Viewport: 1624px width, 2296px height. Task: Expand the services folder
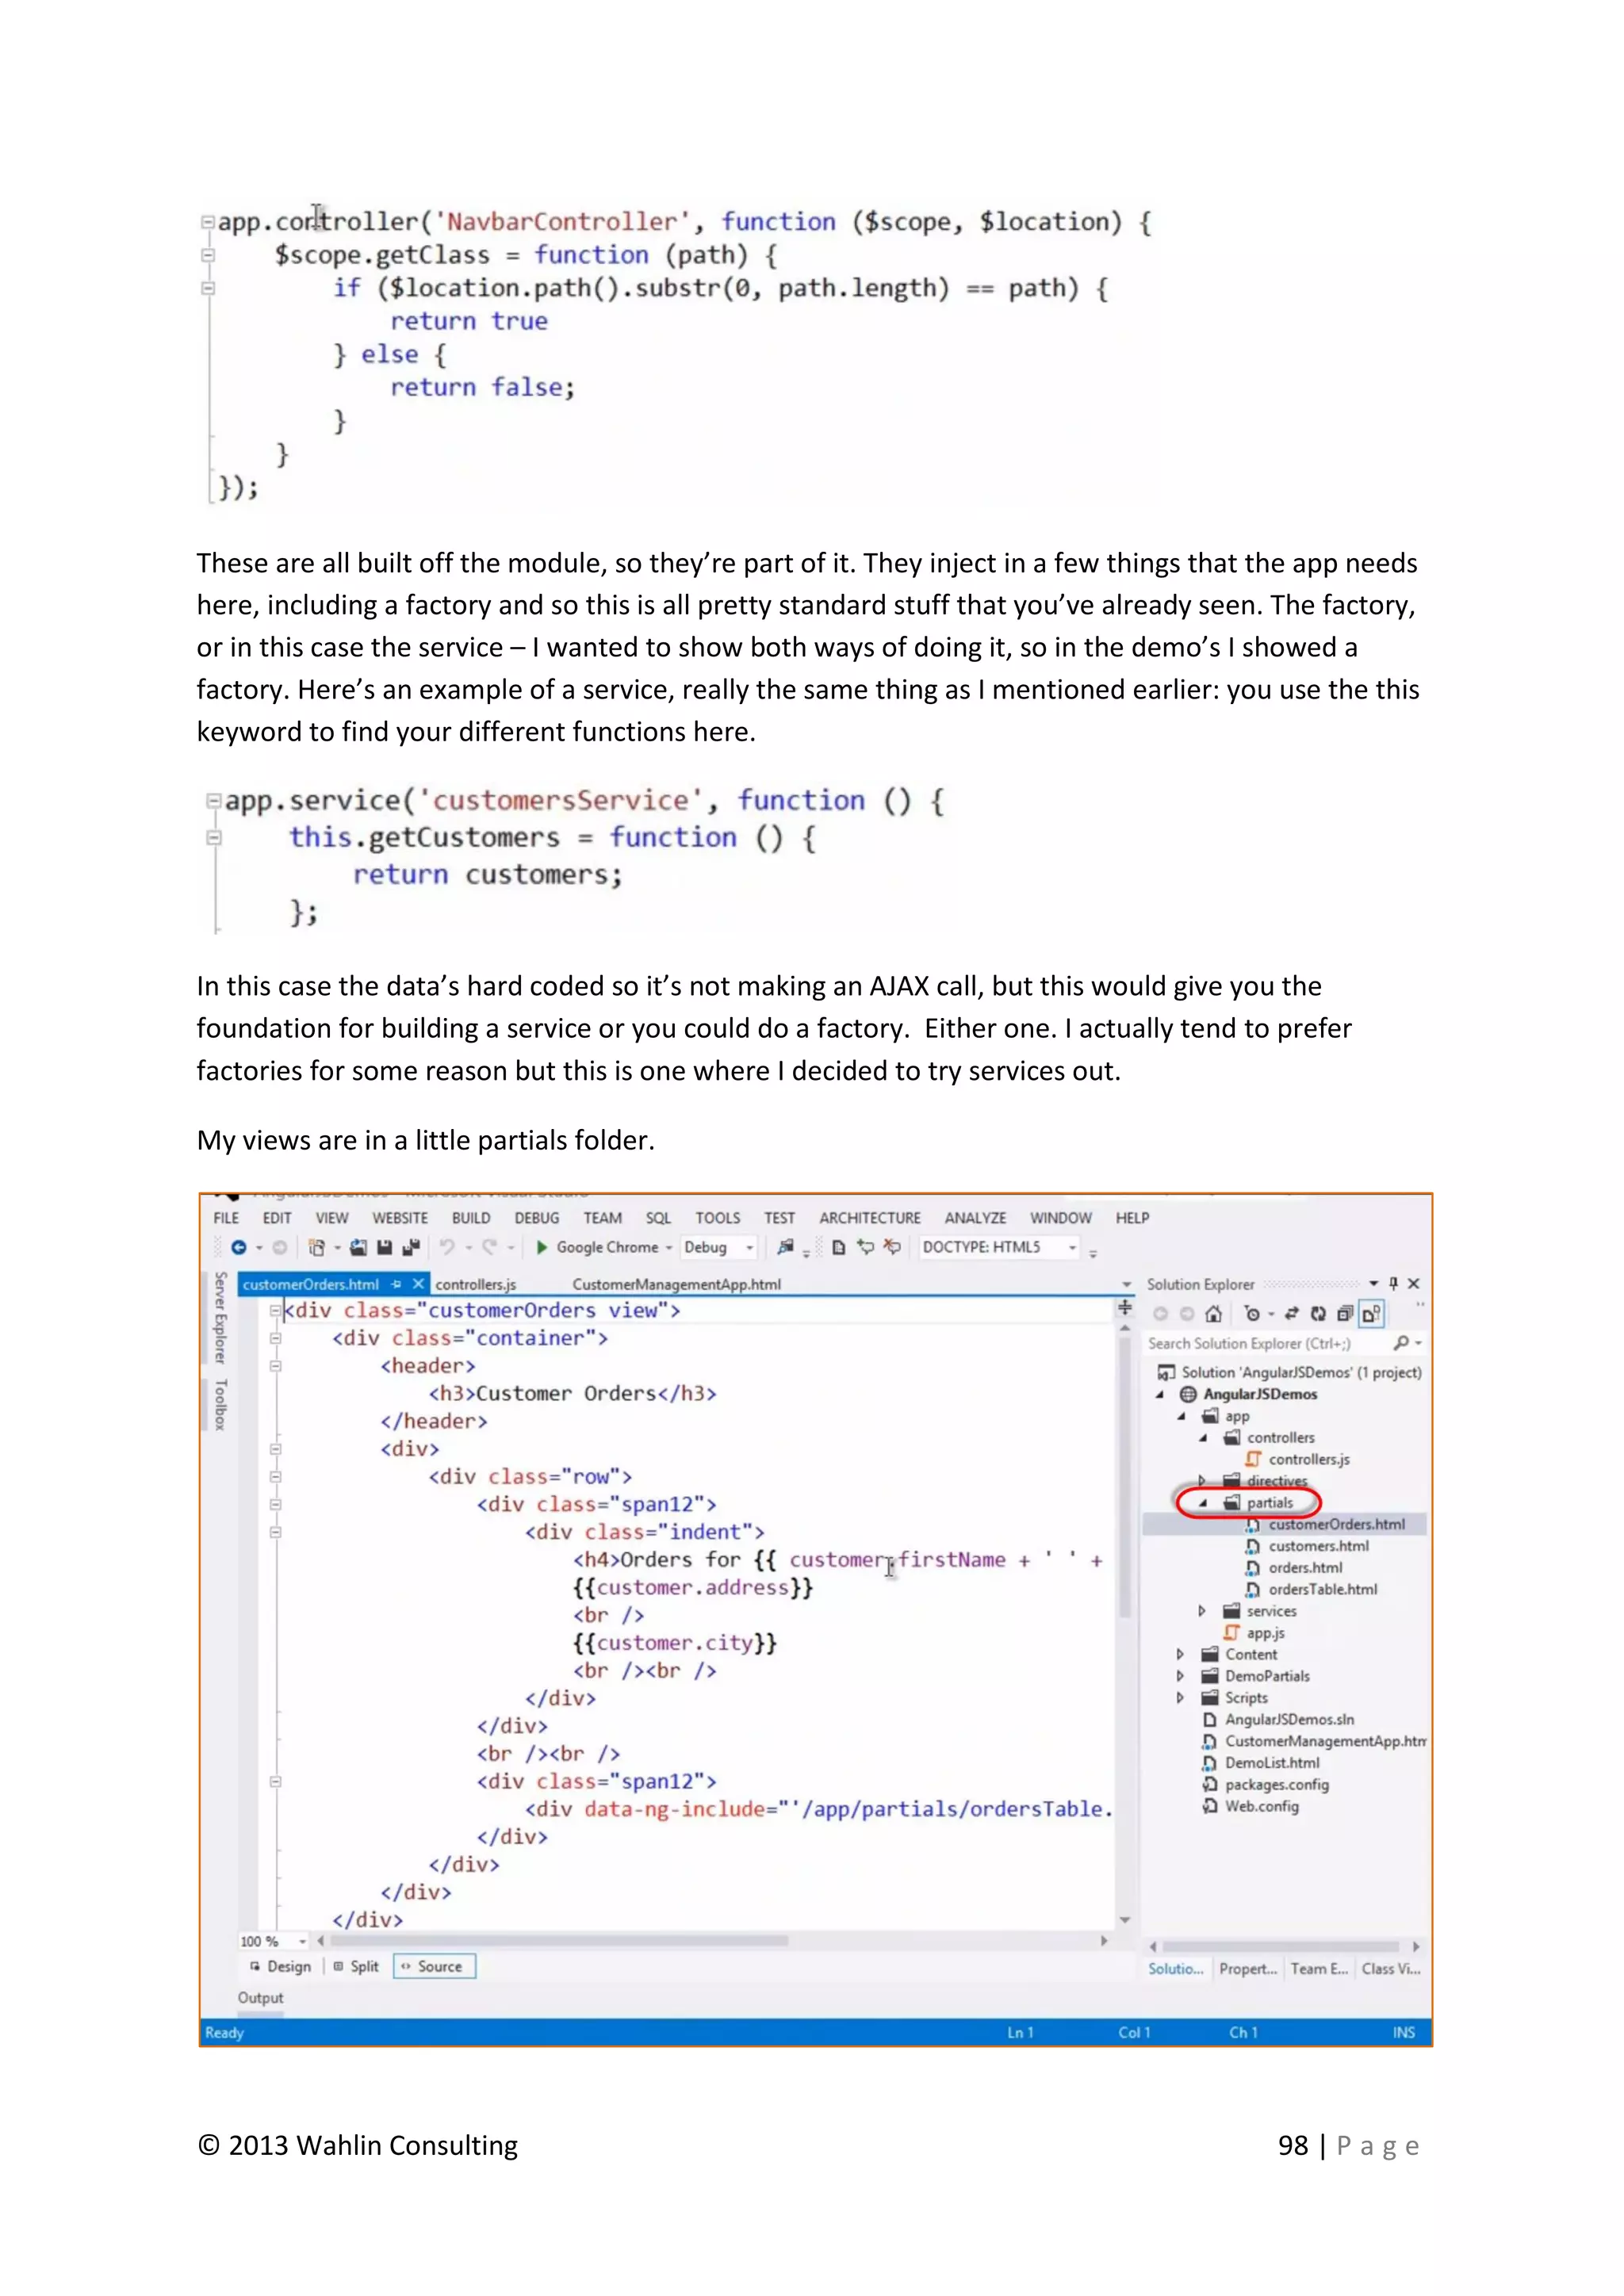[x=1202, y=1611]
